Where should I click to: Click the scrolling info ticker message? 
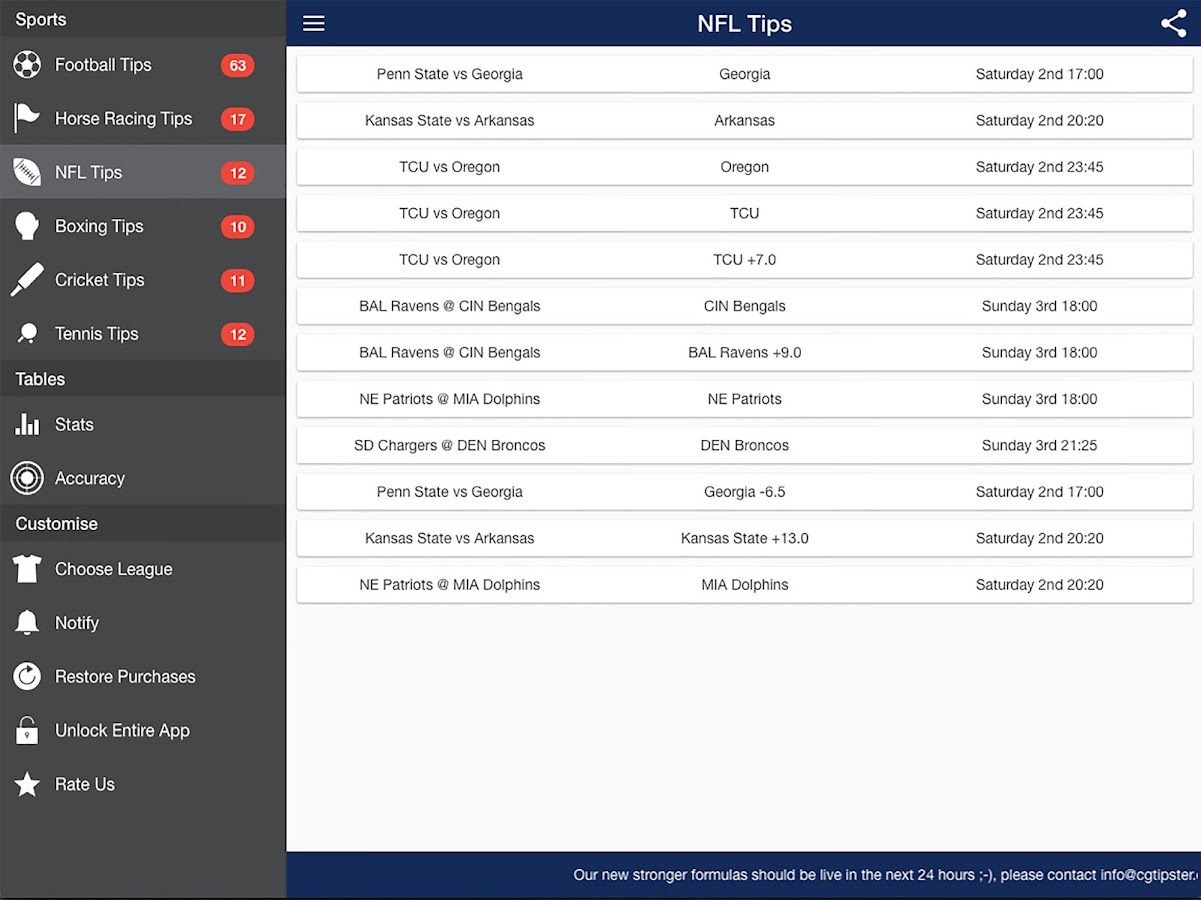887,875
